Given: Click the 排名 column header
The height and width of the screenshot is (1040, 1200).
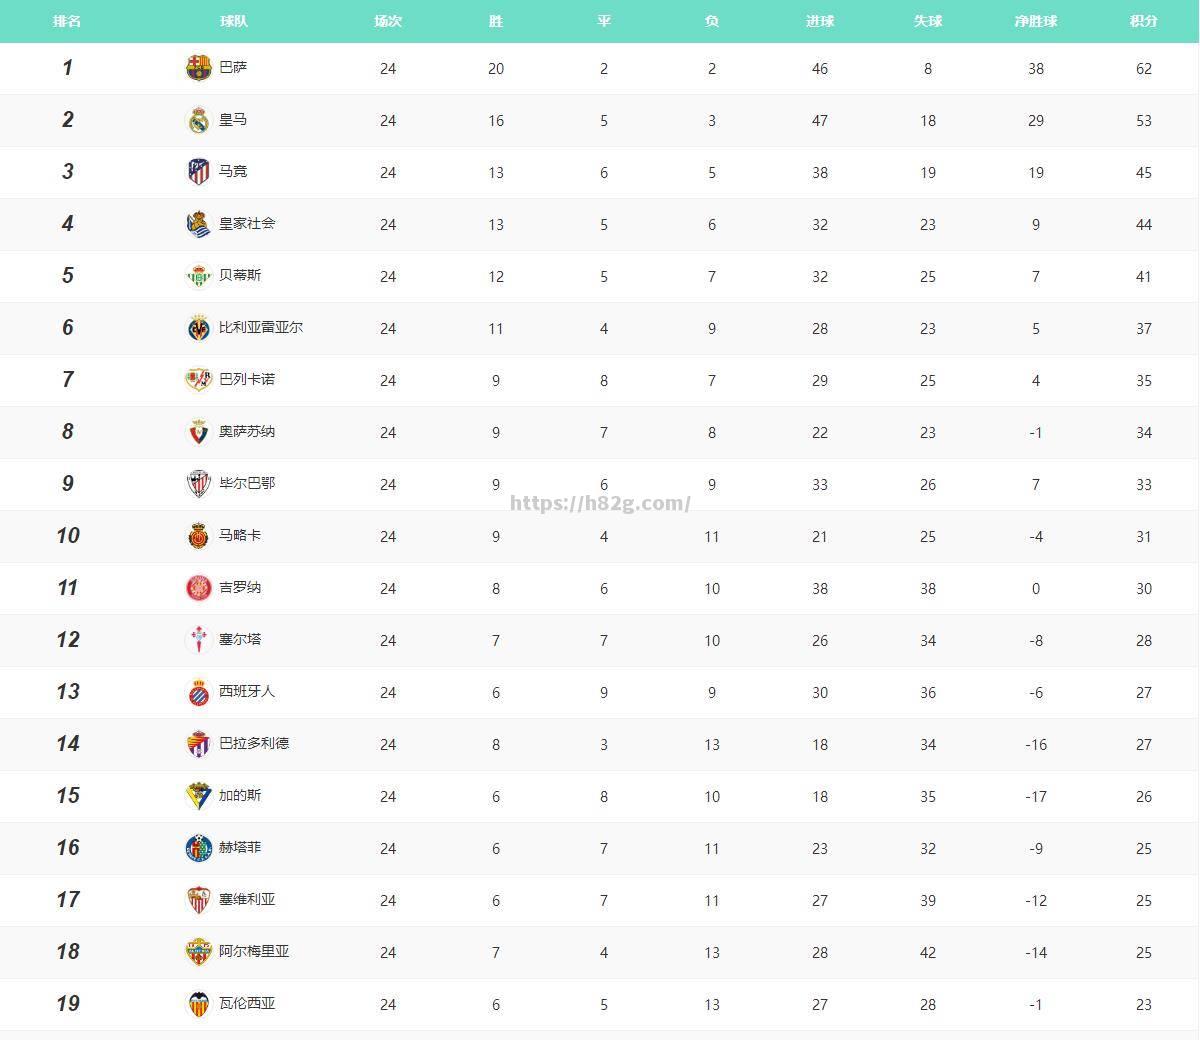Looking at the screenshot, I should 67,21.
